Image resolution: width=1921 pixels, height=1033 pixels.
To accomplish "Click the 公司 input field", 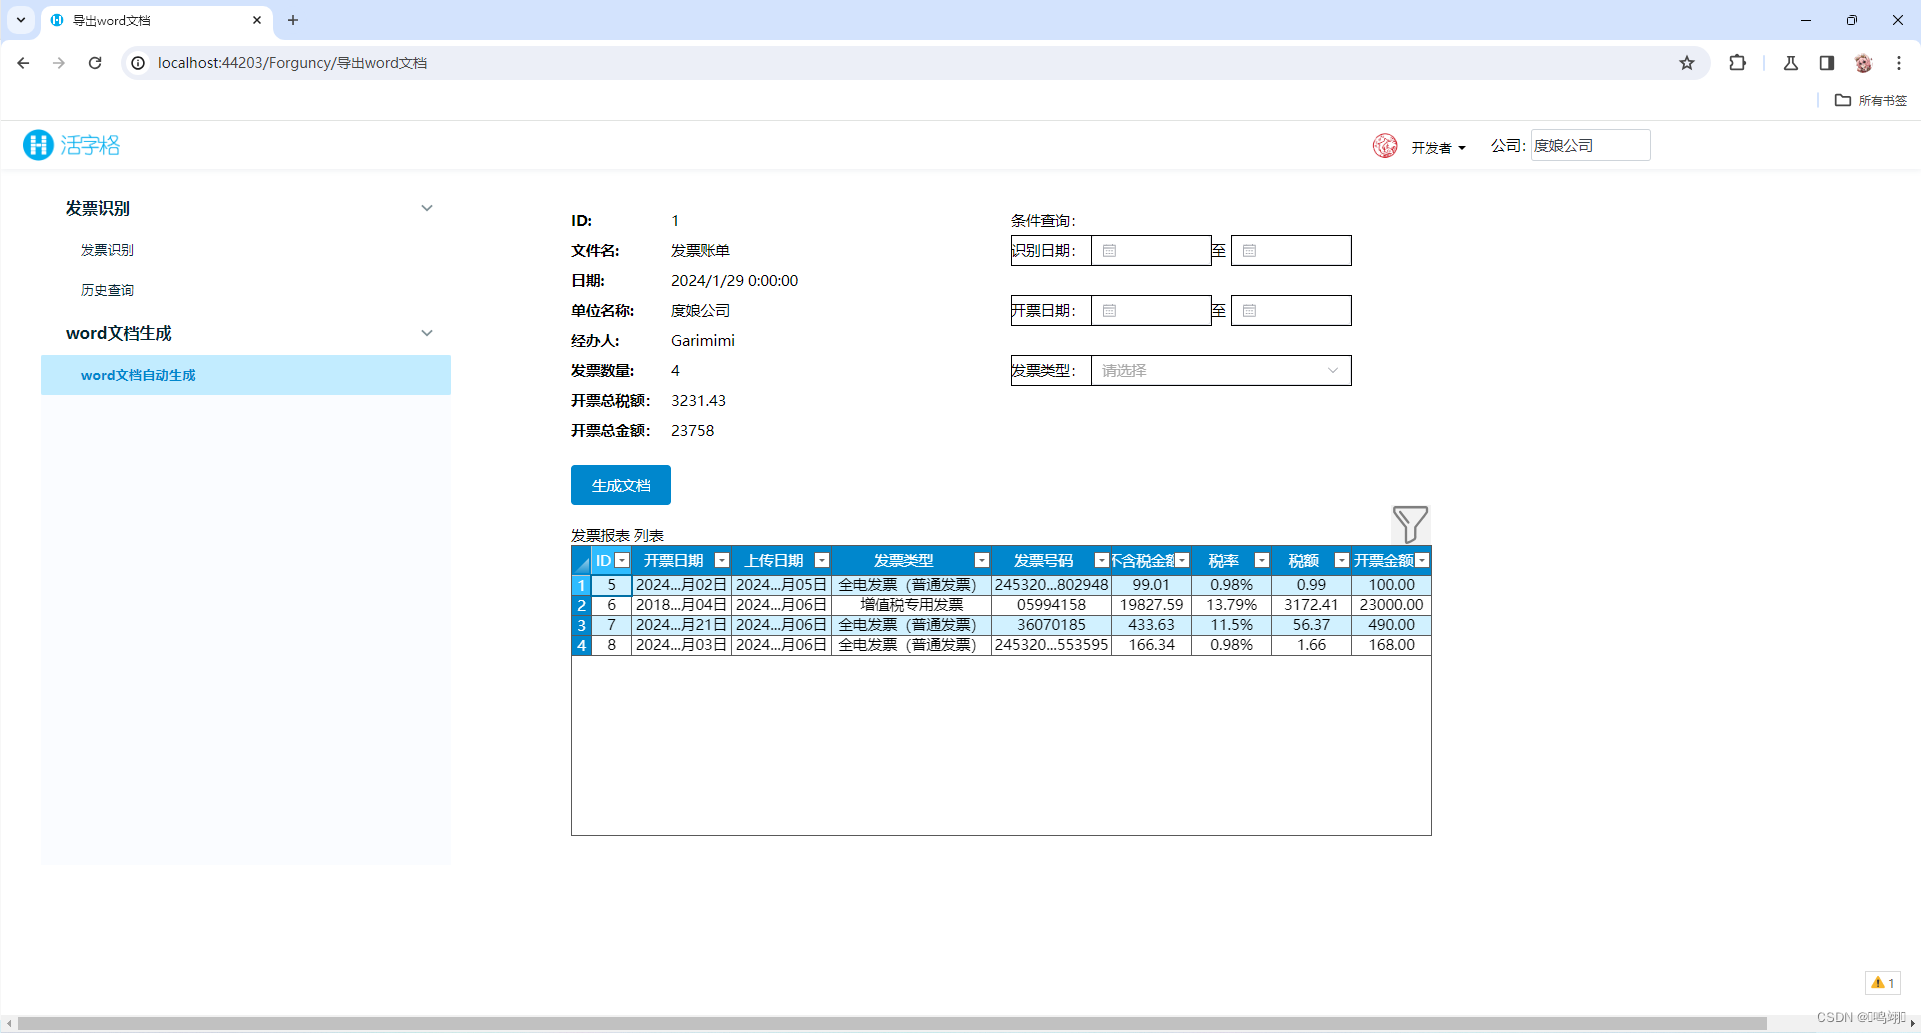I will (1590, 145).
